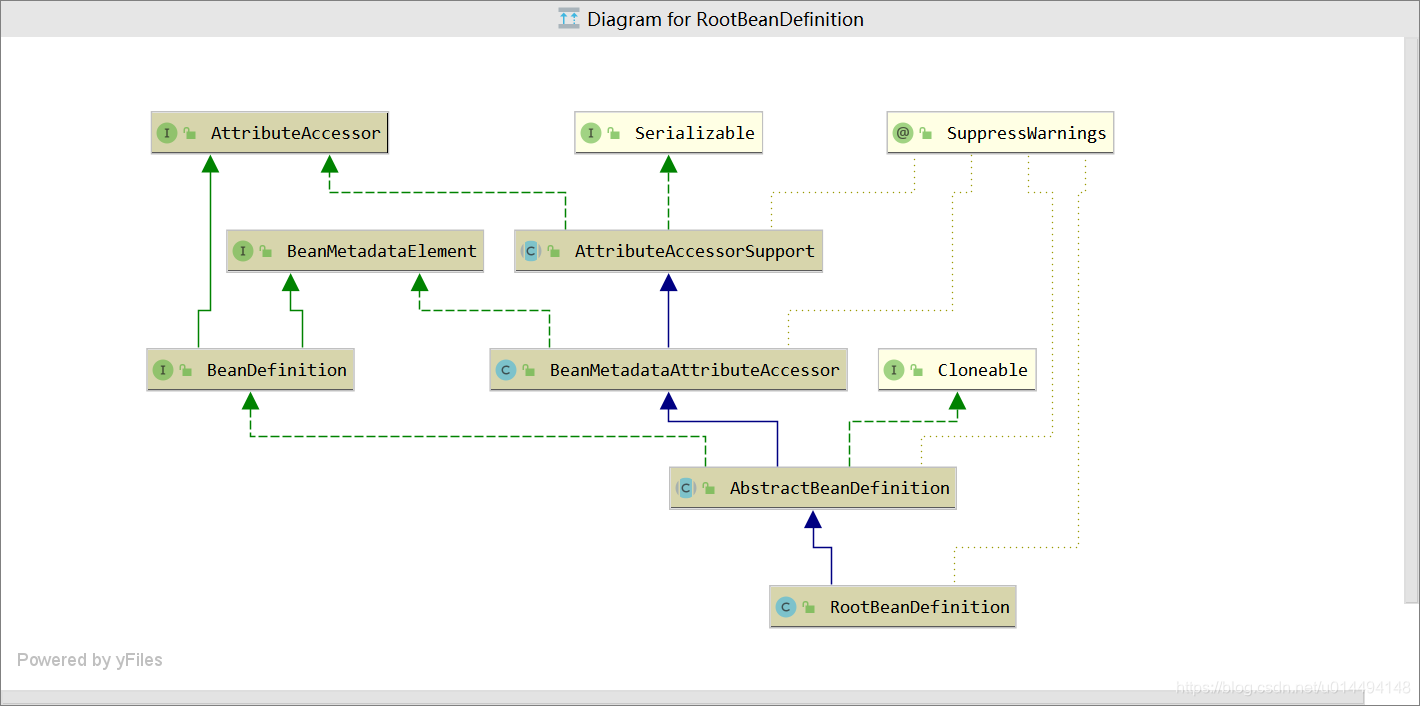Select the Cloneable node label
This screenshot has height=706, width=1420.
pyautogui.click(x=983, y=370)
